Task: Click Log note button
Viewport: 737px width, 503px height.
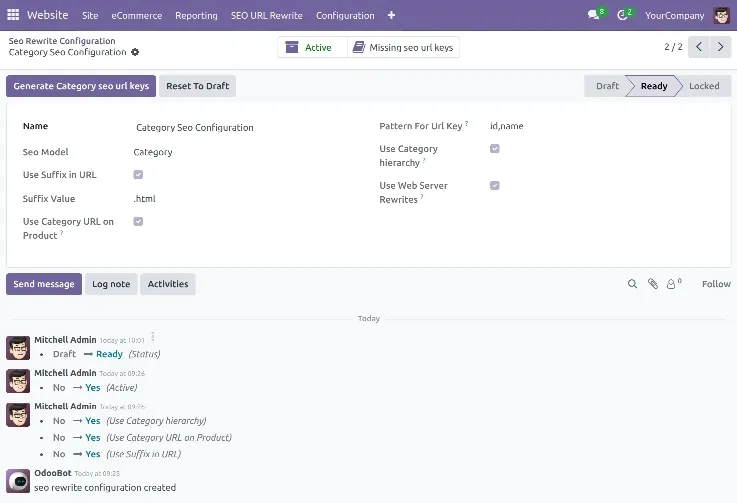Action: click(111, 284)
